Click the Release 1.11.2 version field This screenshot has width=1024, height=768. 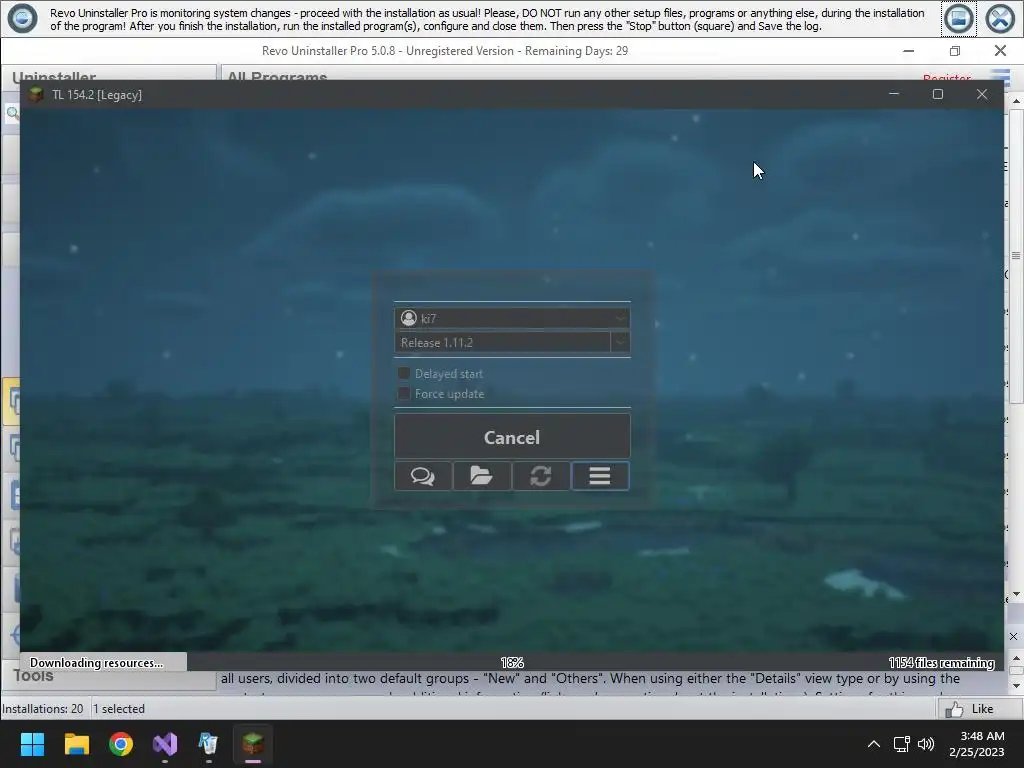click(502, 342)
